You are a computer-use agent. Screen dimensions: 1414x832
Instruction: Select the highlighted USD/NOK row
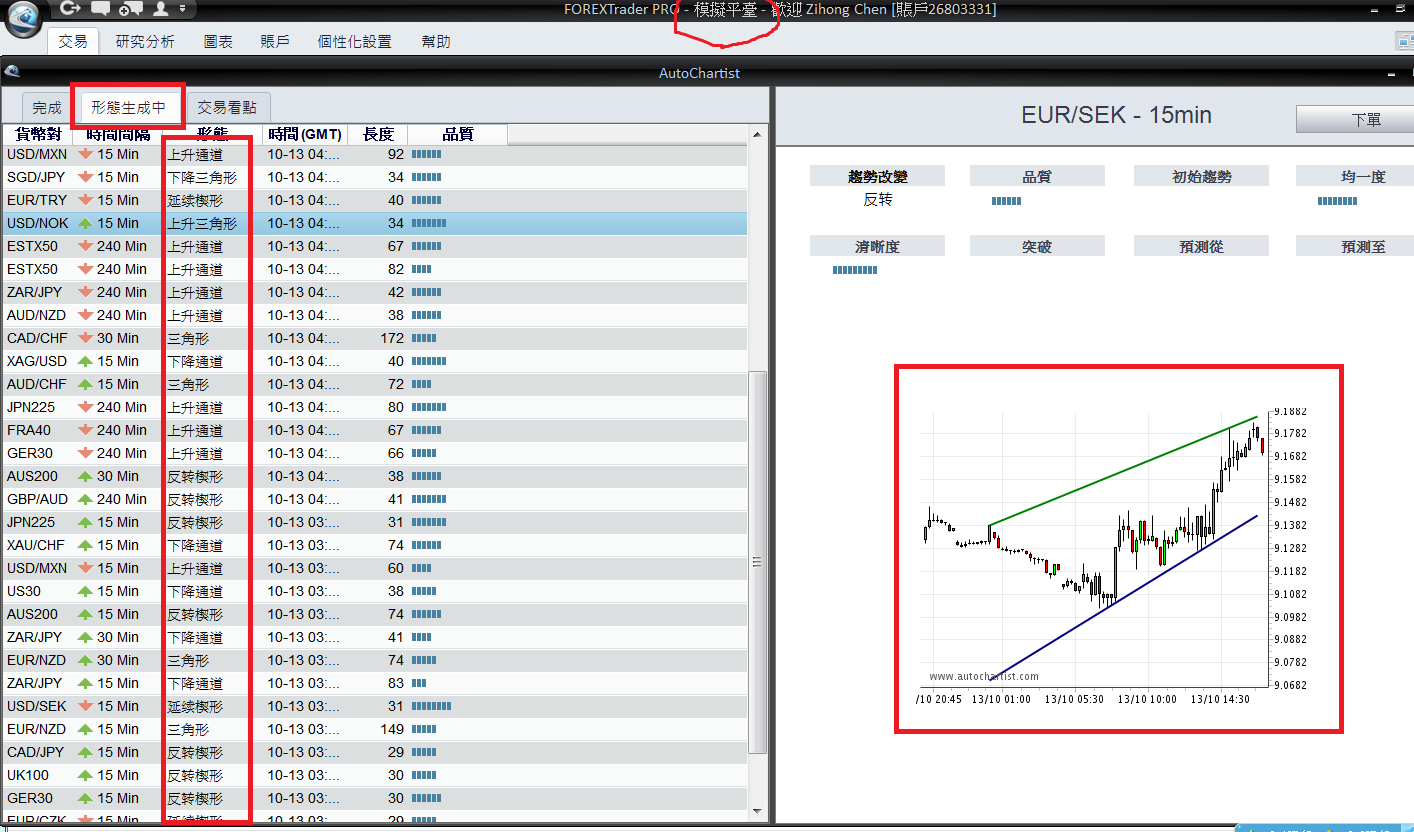pos(375,223)
